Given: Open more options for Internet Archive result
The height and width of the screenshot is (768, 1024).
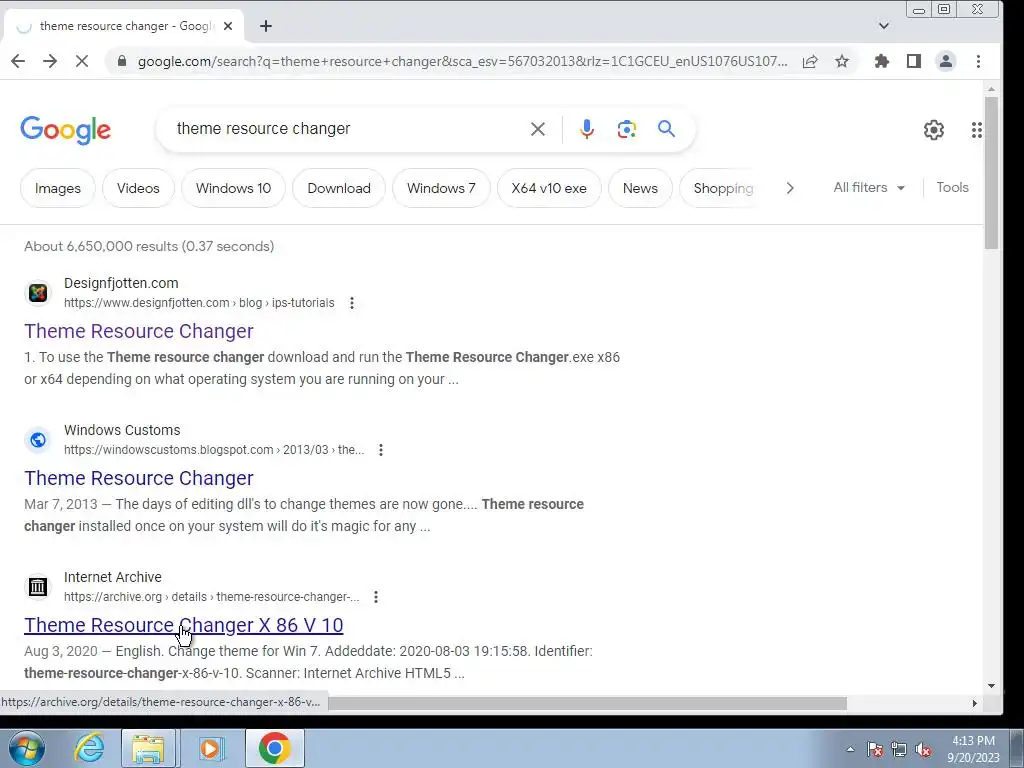Looking at the screenshot, I should pos(376,597).
